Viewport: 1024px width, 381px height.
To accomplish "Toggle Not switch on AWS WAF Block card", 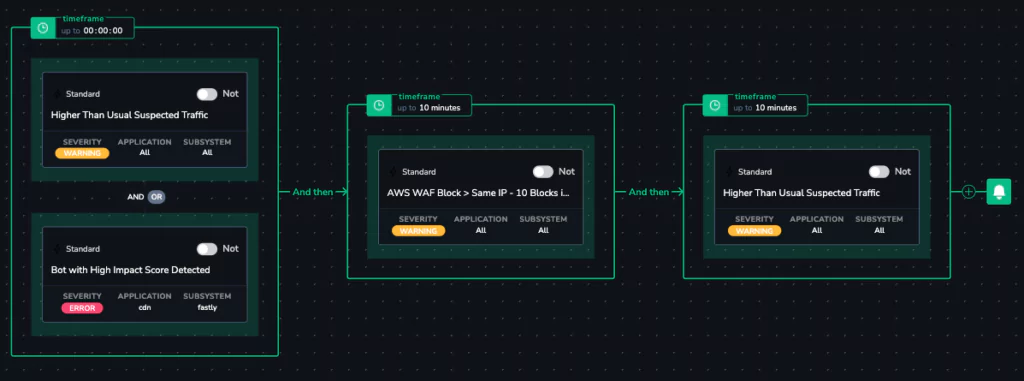I will point(543,171).
